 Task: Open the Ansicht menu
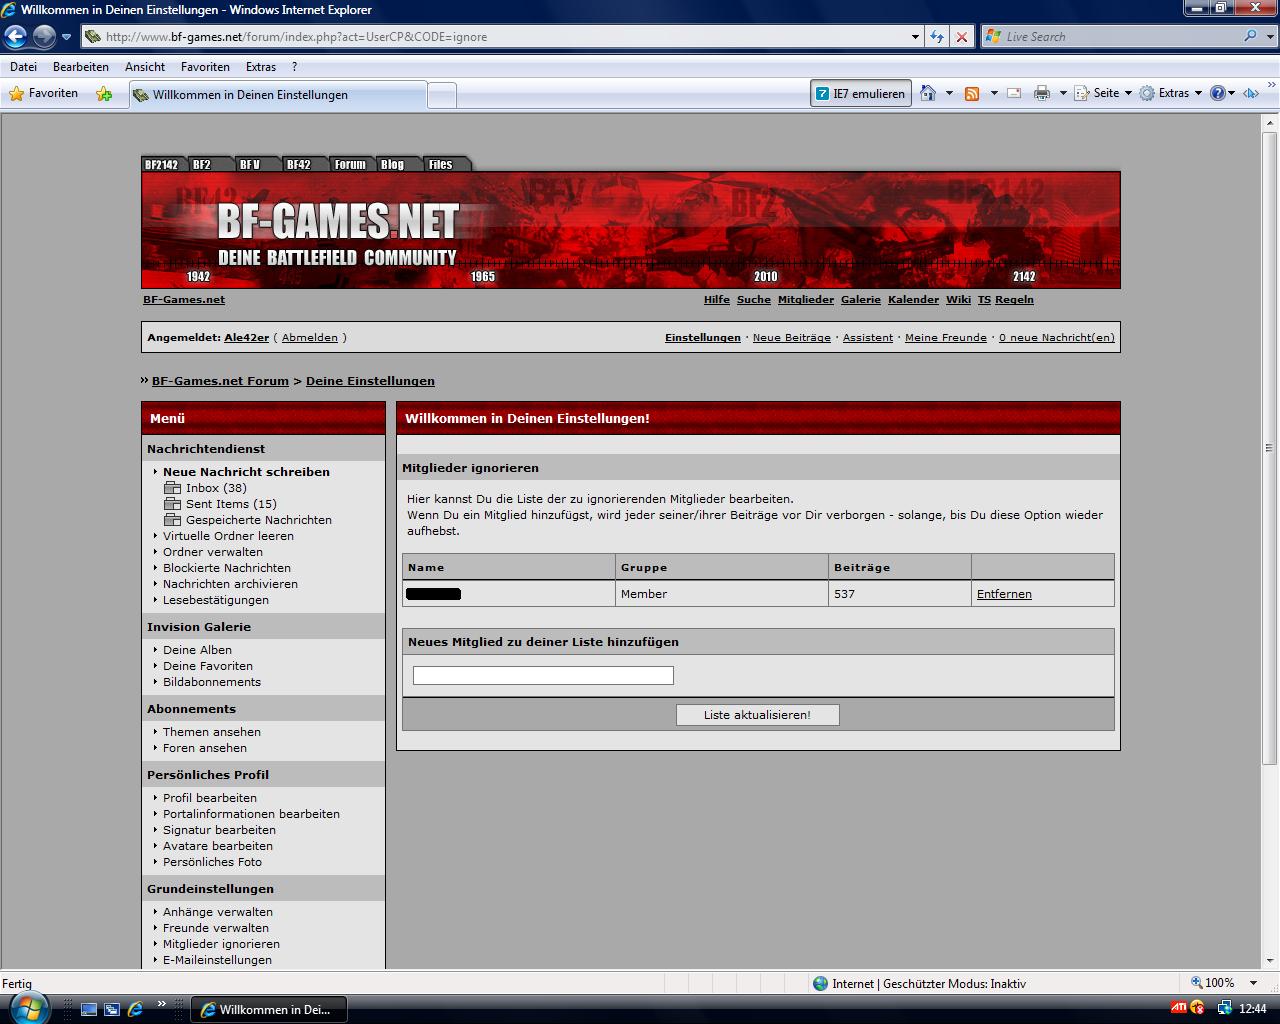pyautogui.click(x=145, y=67)
